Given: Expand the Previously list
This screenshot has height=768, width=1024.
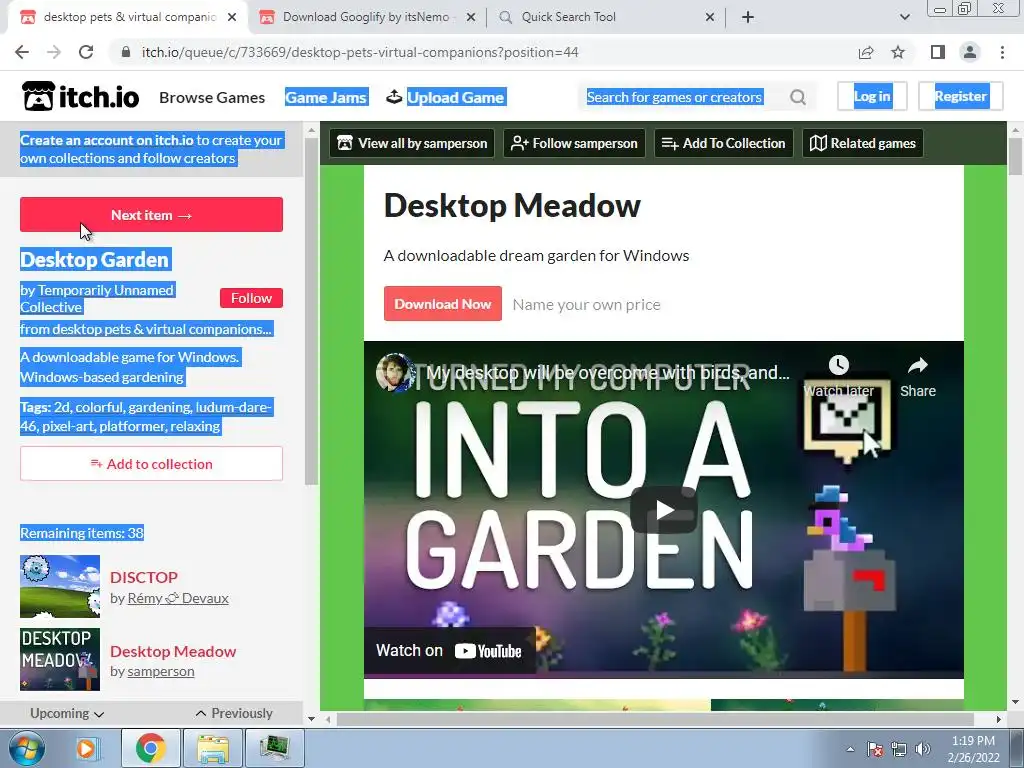Looking at the screenshot, I should pos(234,713).
